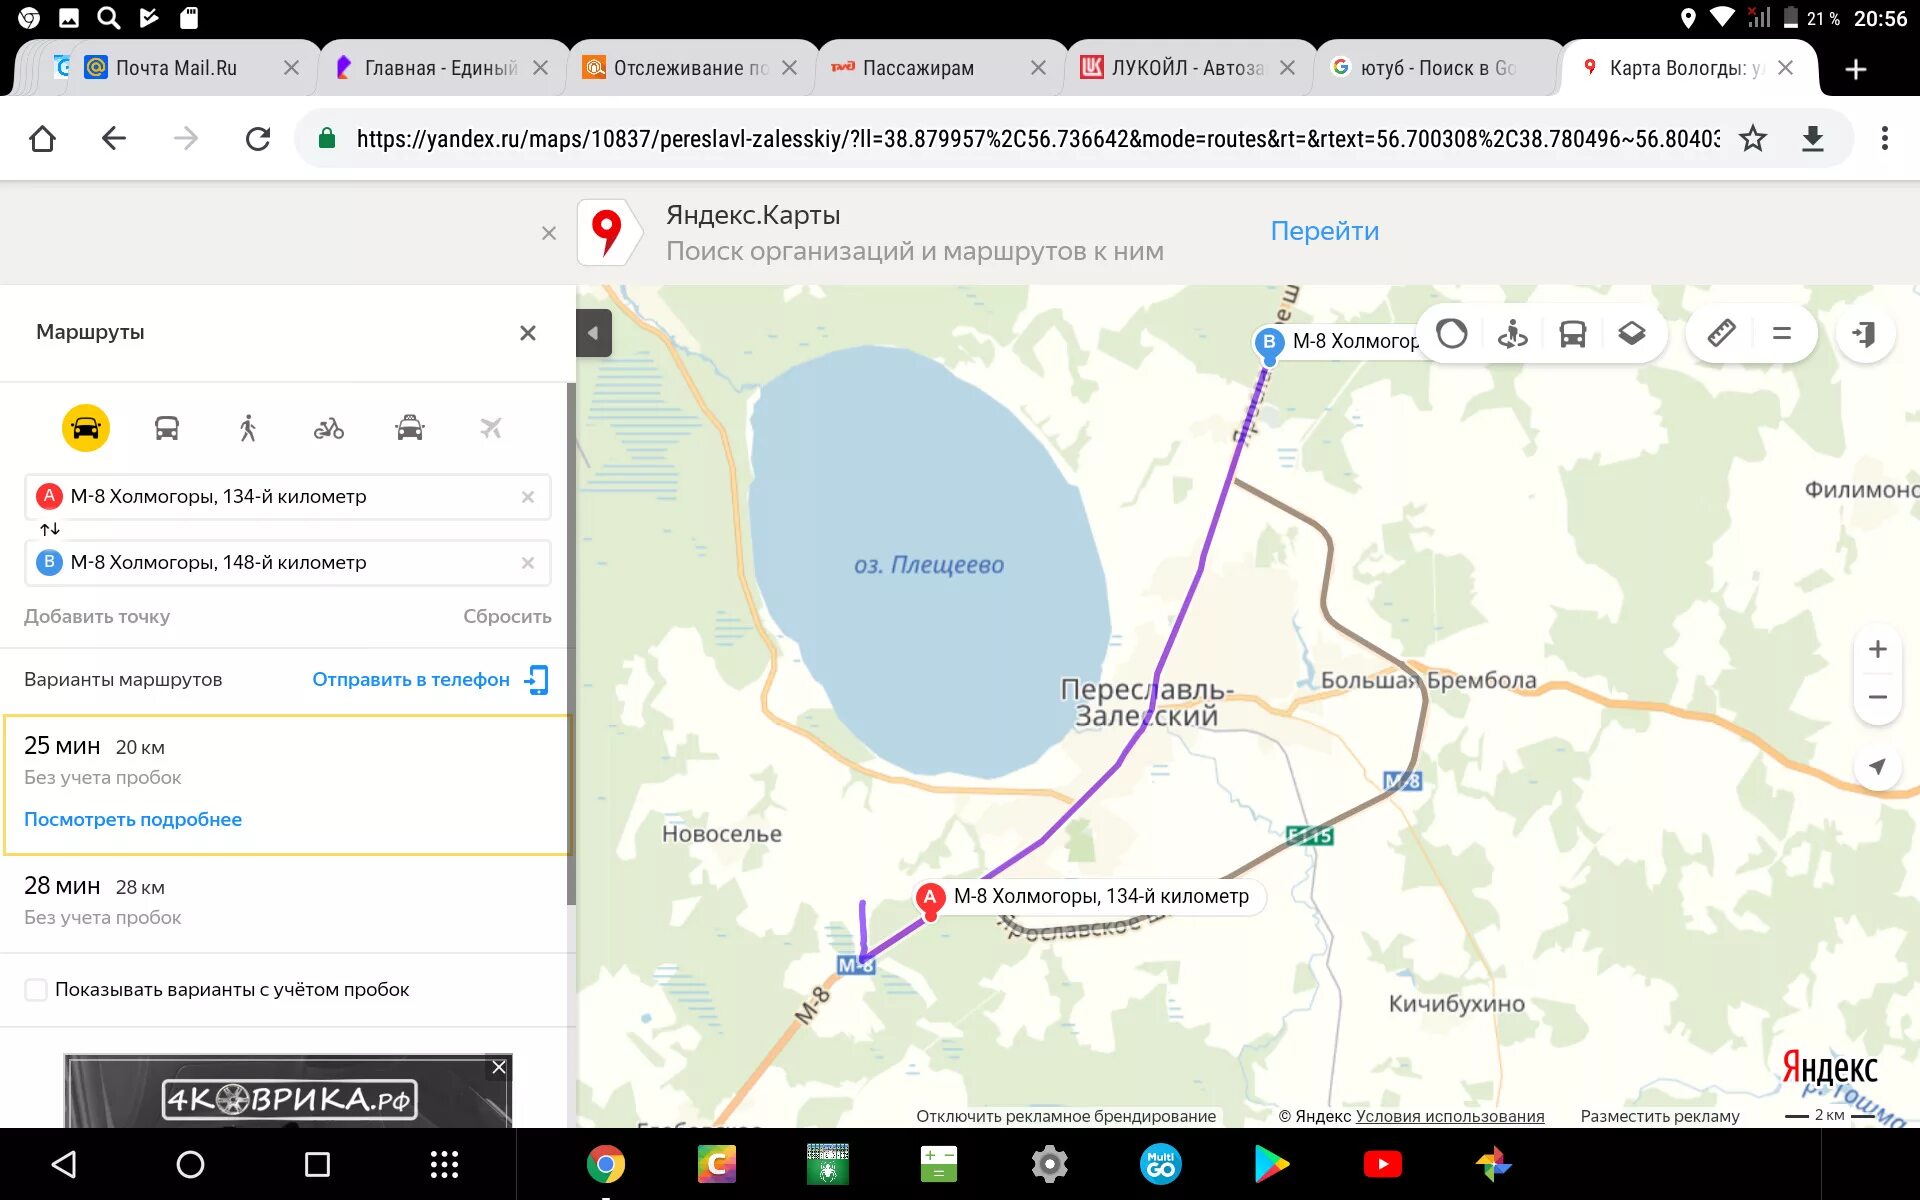Zoom in the map with plus
Screen dimensions: 1920x1200
tap(1877, 649)
